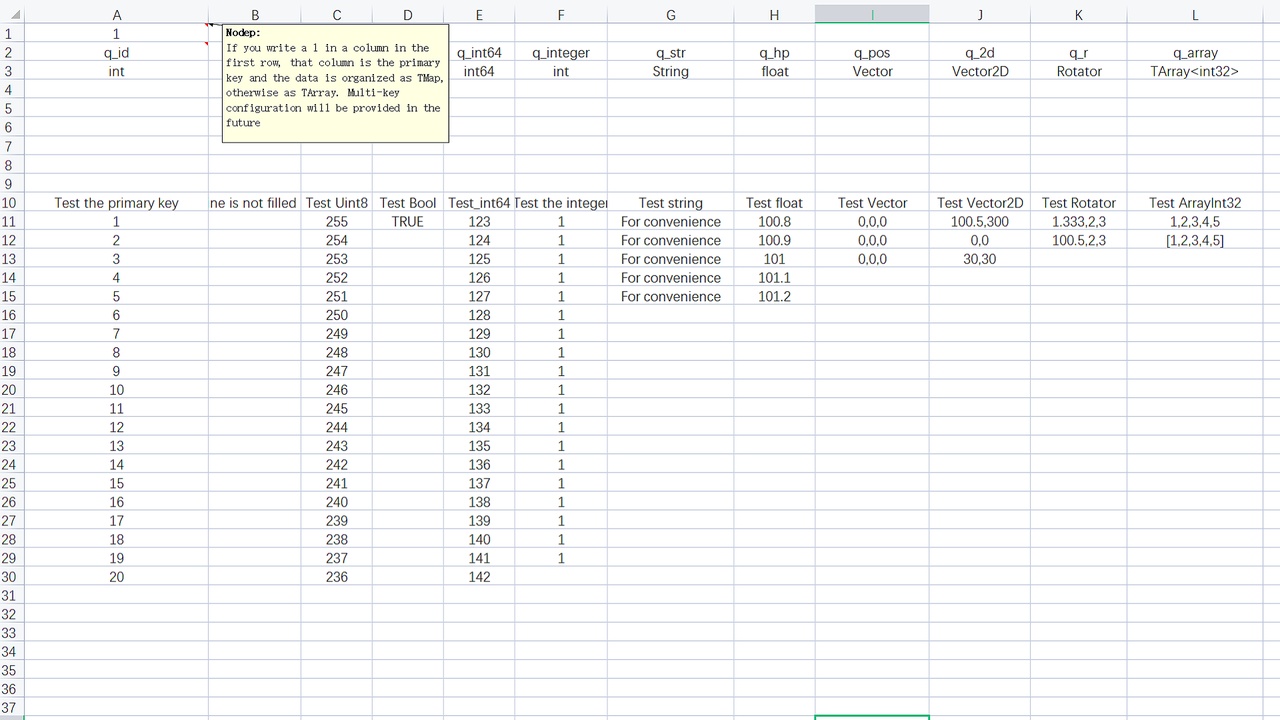The height and width of the screenshot is (720, 1280).
Task: Click the 'Test Bool' cell
Action: click(408, 203)
